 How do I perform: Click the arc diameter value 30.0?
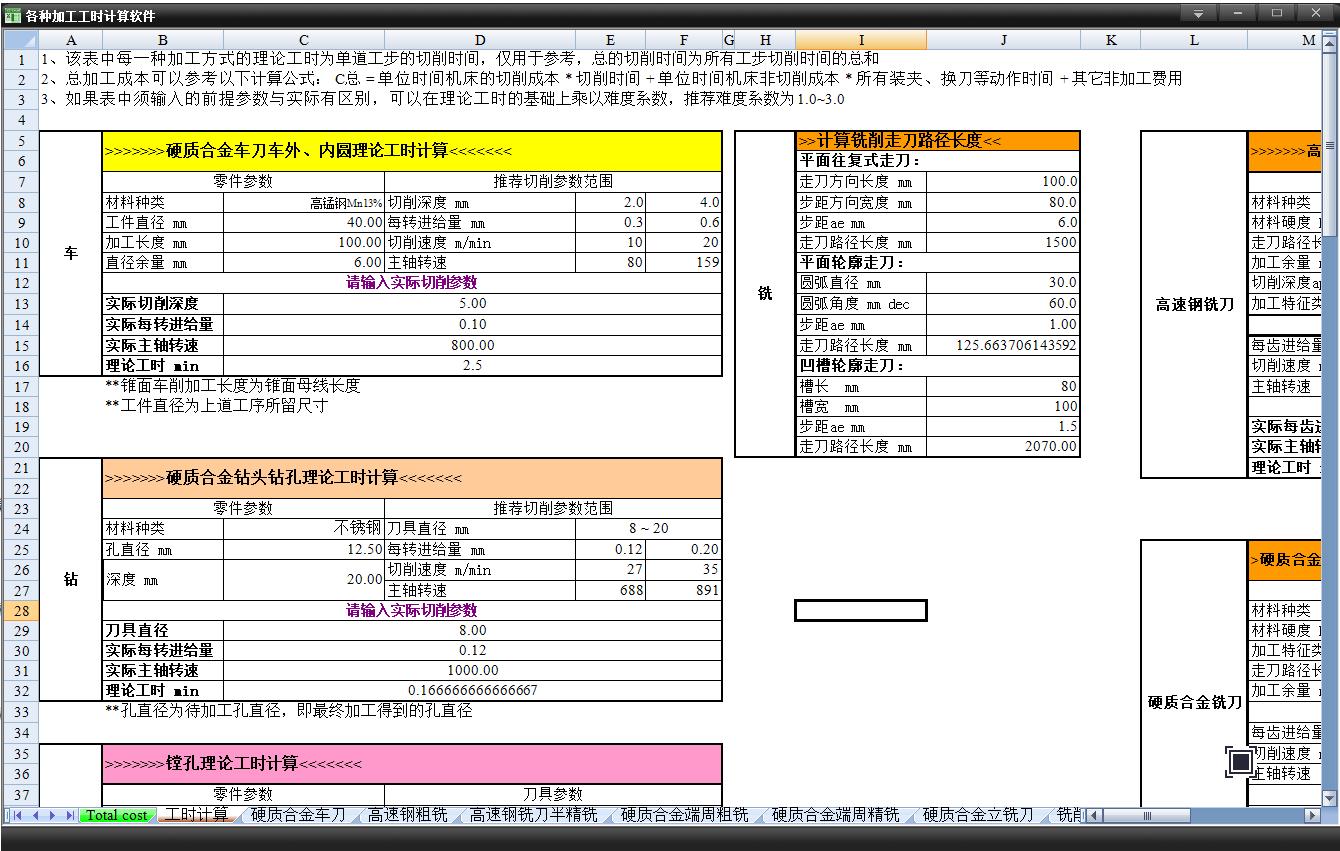[x=1003, y=283]
